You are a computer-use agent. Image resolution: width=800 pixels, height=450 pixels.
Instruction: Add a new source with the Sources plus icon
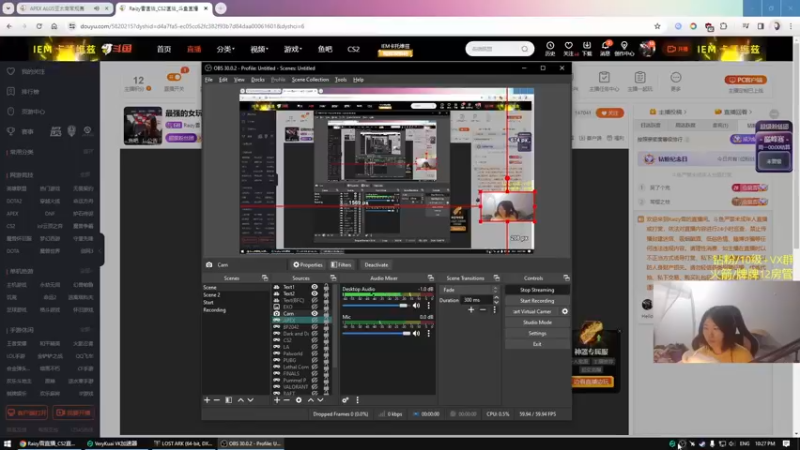(x=277, y=400)
